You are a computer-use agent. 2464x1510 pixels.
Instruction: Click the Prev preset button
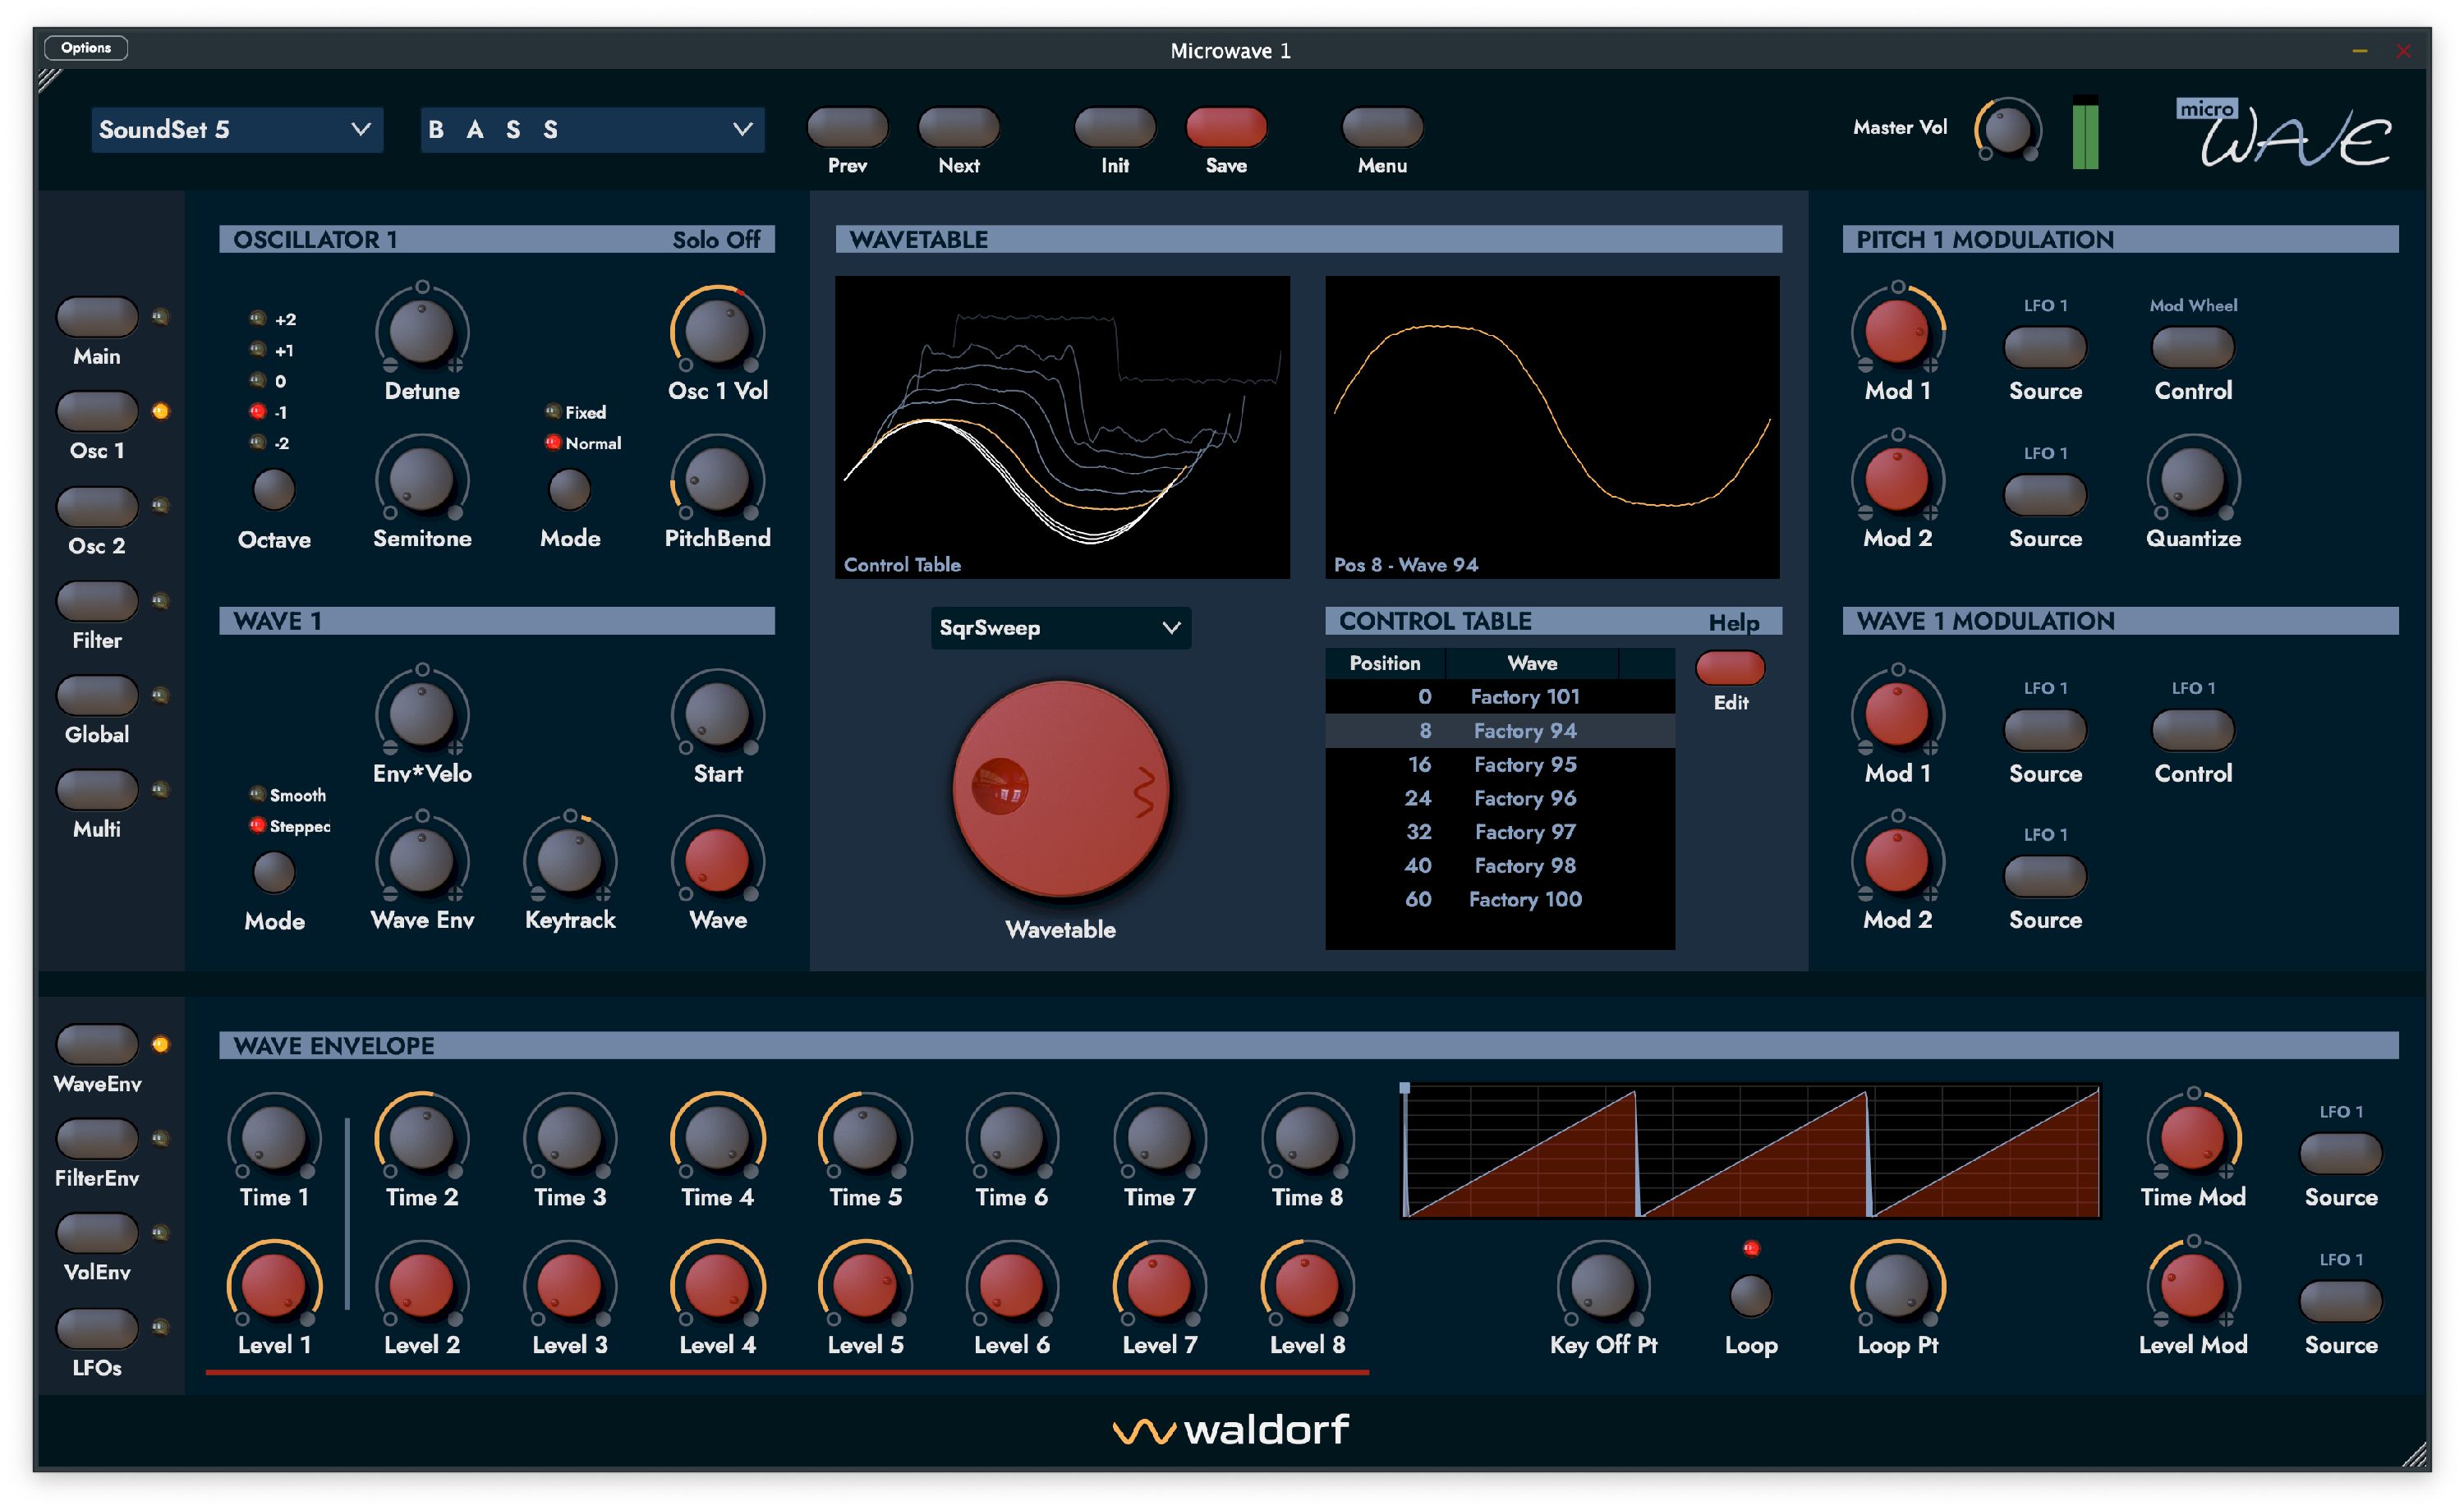847,127
